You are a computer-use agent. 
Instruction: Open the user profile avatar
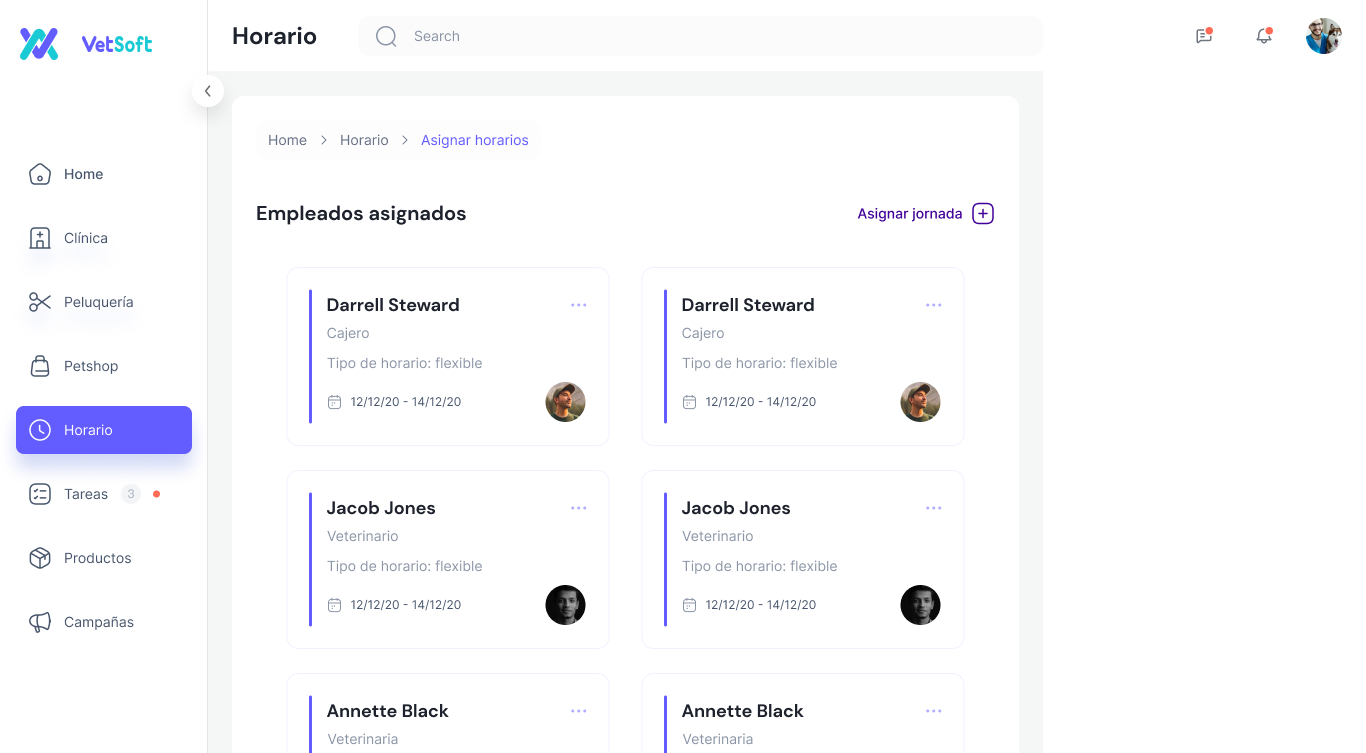pyautogui.click(x=1323, y=36)
